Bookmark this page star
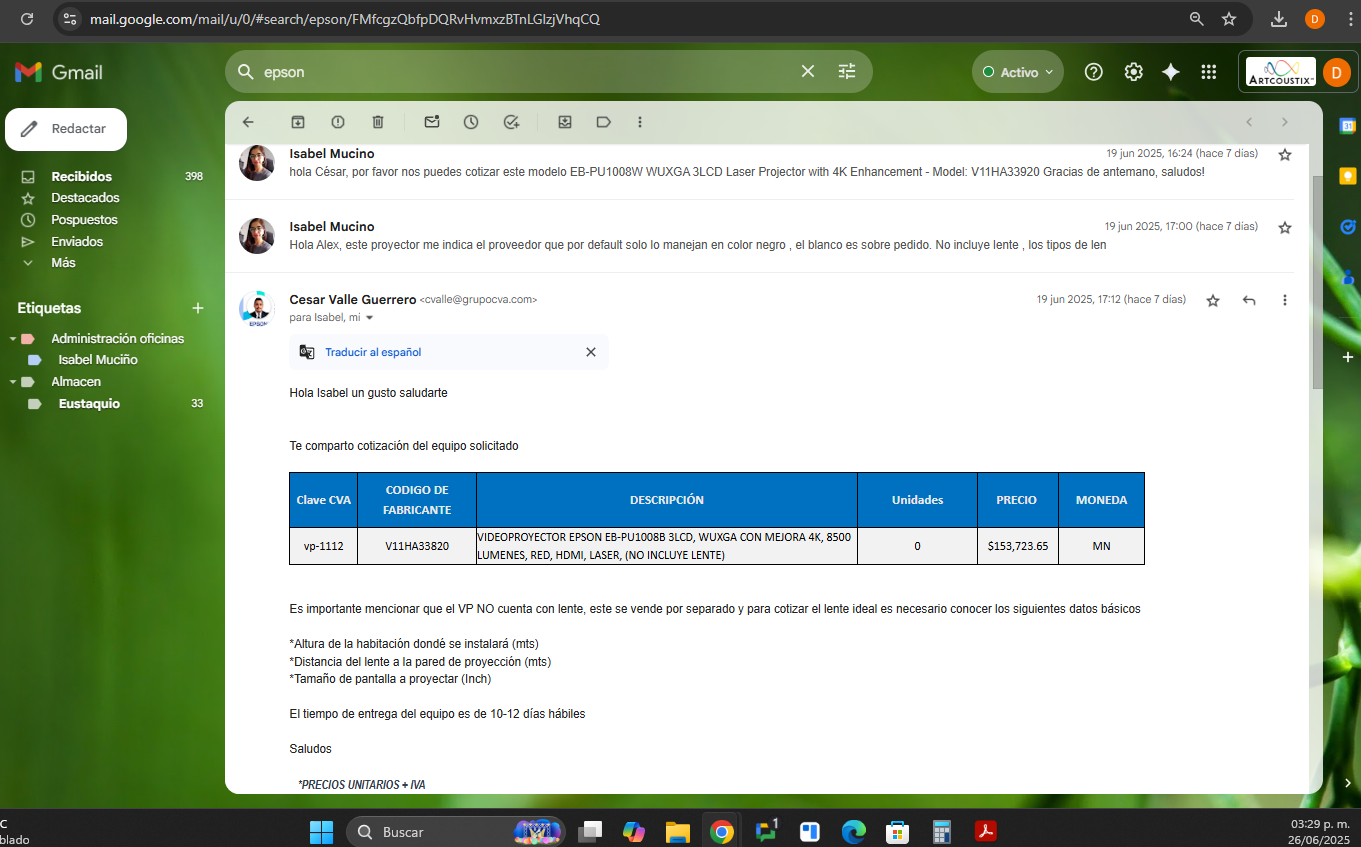Image resolution: width=1361 pixels, height=847 pixels. click(1229, 19)
